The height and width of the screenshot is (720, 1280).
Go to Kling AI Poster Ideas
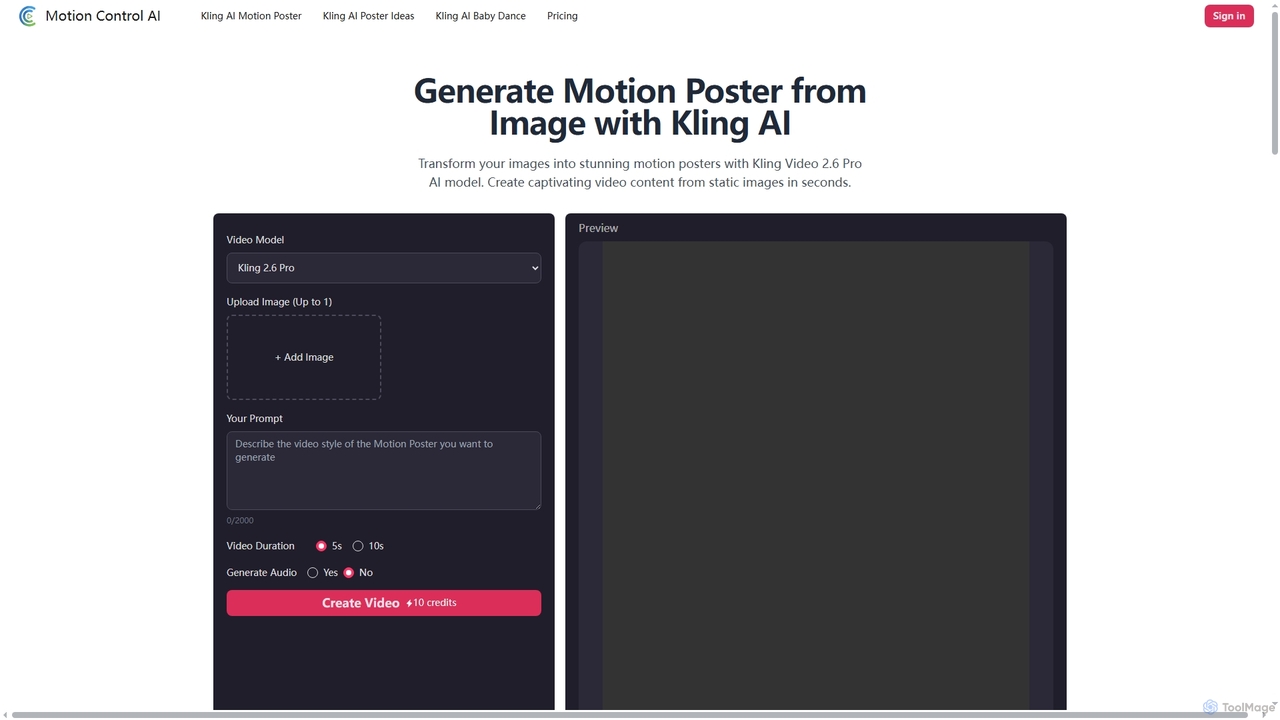(x=368, y=16)
